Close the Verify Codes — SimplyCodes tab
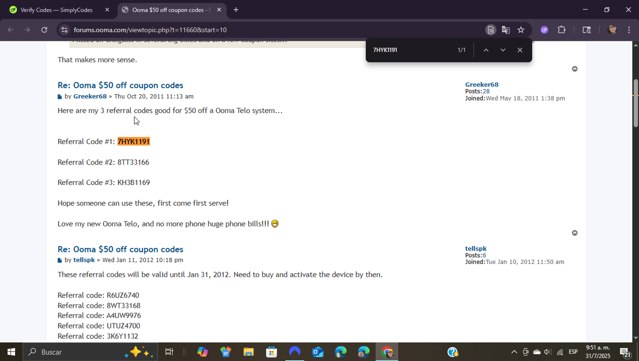The height and width of the screenshot is (361, 639). (x=107, y=10)
